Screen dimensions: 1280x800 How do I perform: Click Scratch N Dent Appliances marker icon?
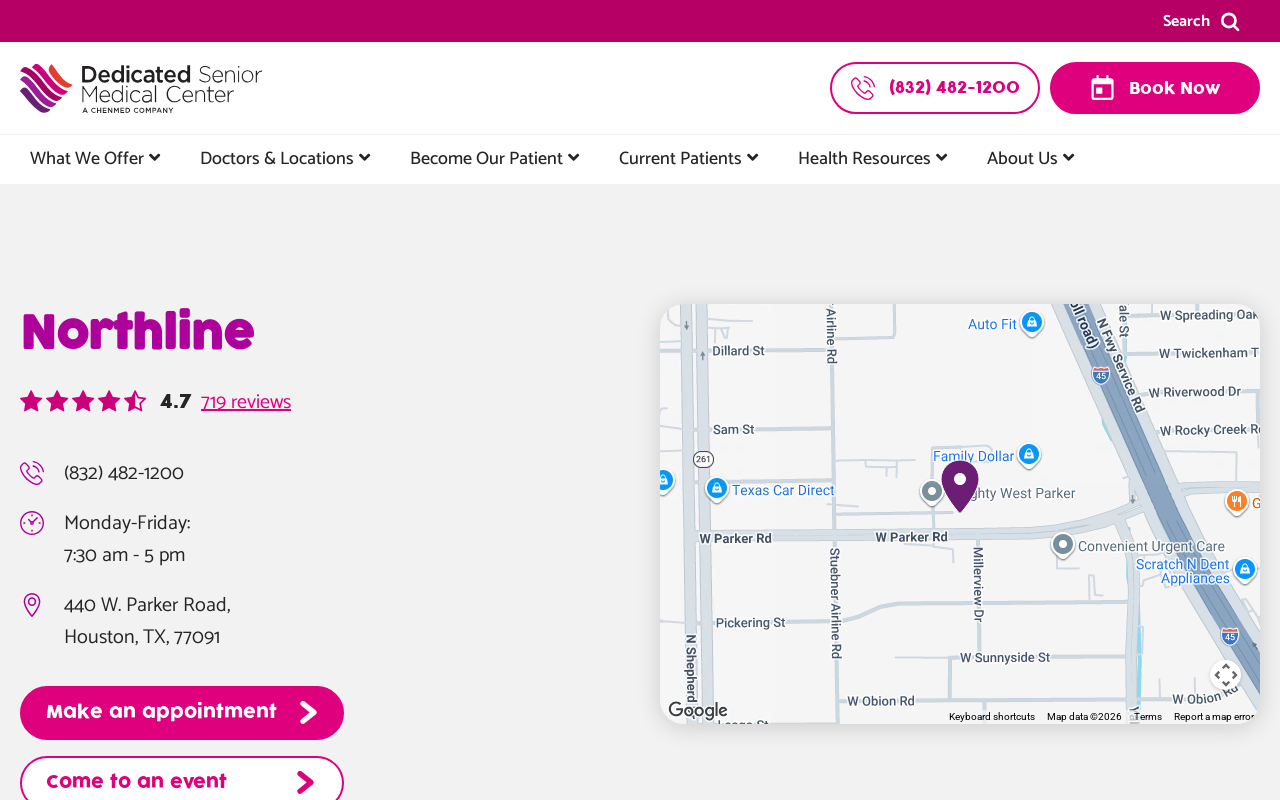coord(1245,569)
